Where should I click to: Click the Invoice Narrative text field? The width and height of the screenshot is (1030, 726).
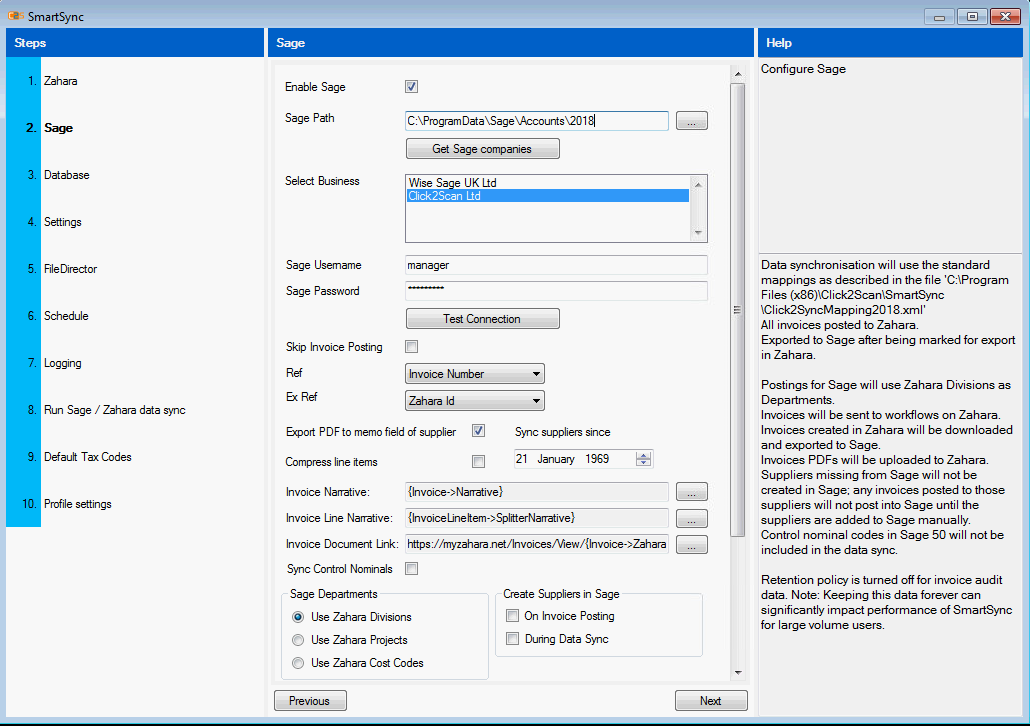click(x=537, y=492)
